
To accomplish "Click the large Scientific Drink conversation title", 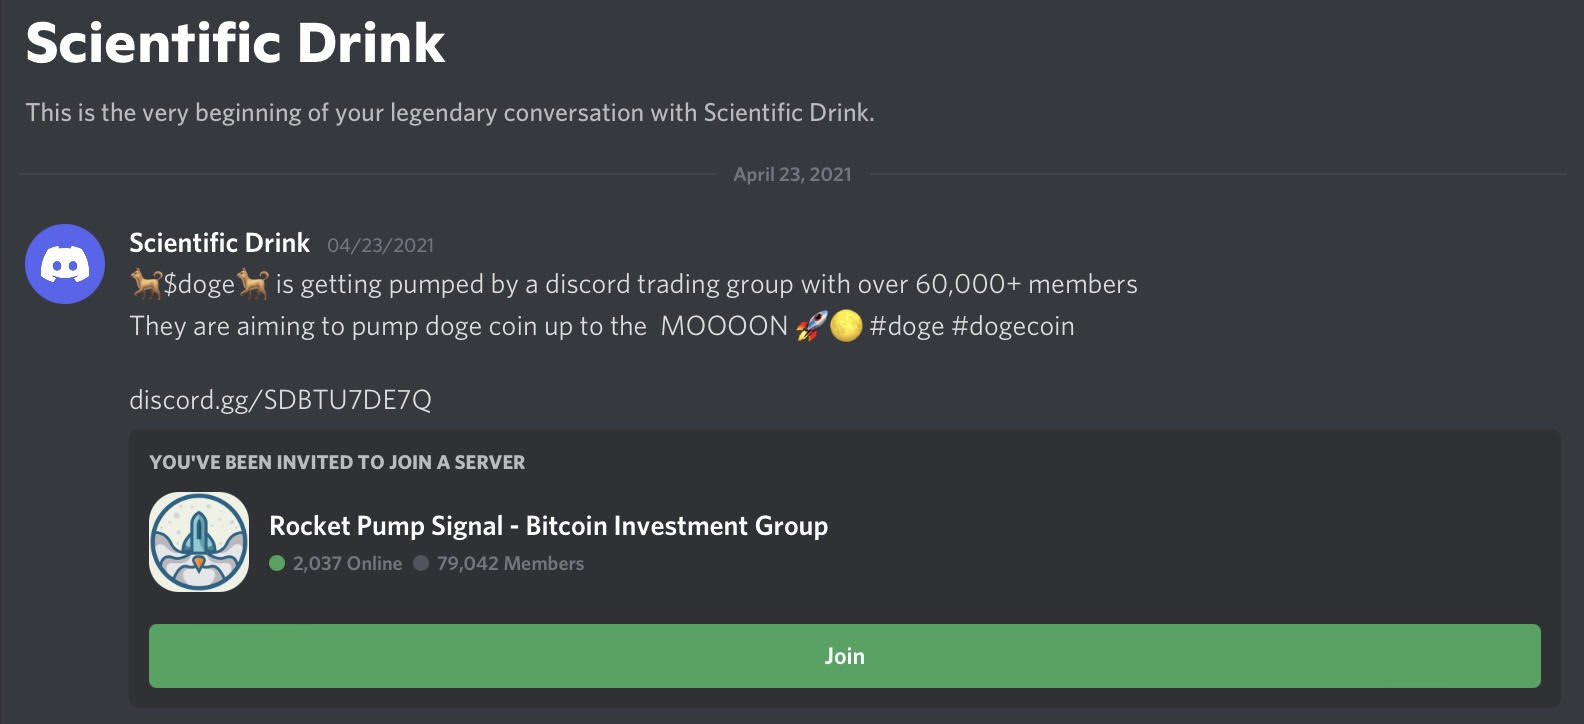I will coord(235,43).
